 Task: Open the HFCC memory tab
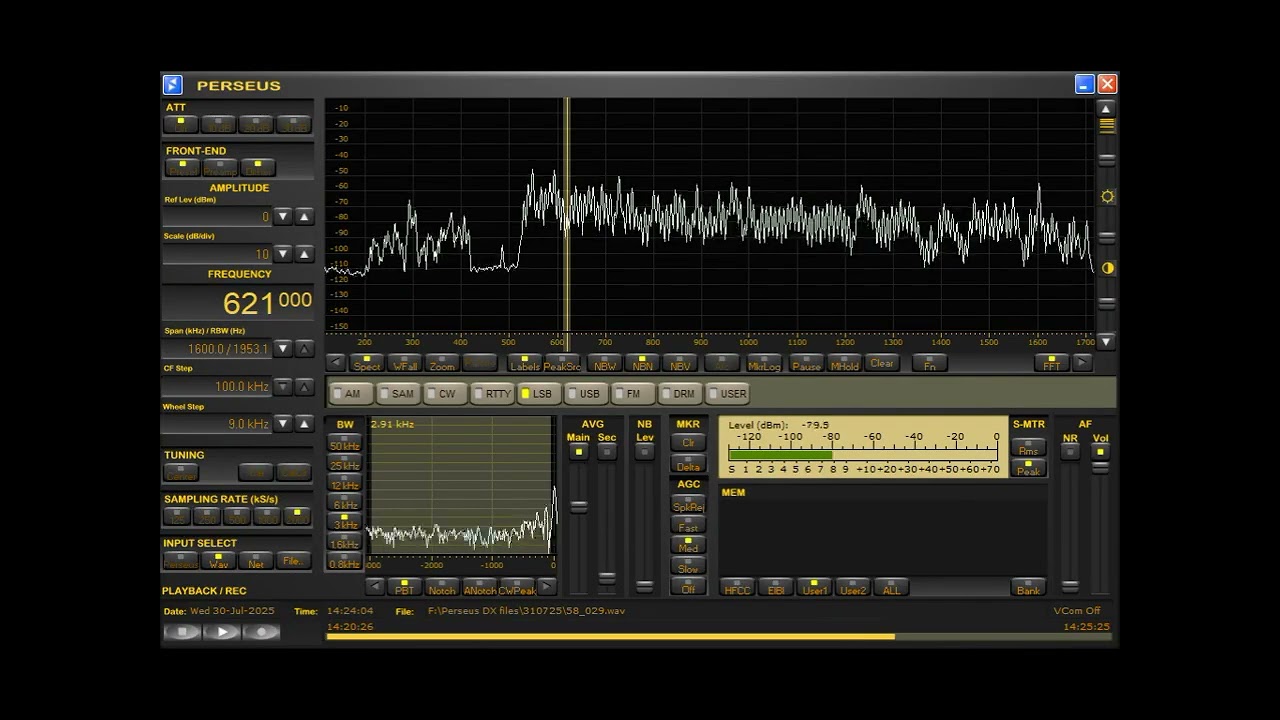pos(737,587)
